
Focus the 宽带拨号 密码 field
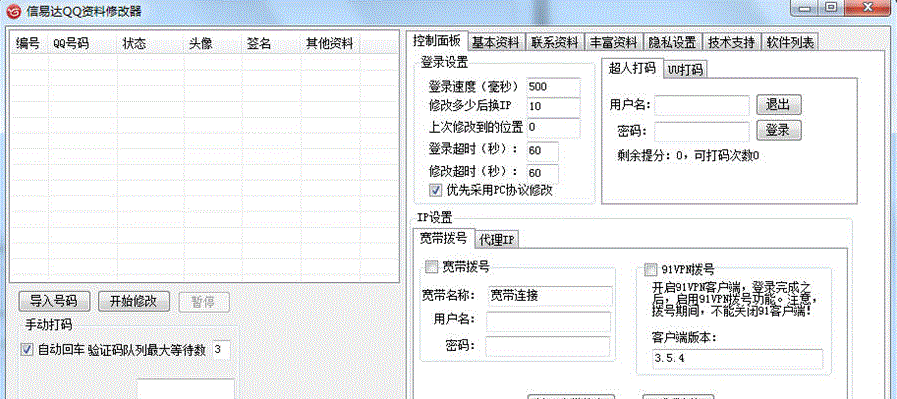548,346
